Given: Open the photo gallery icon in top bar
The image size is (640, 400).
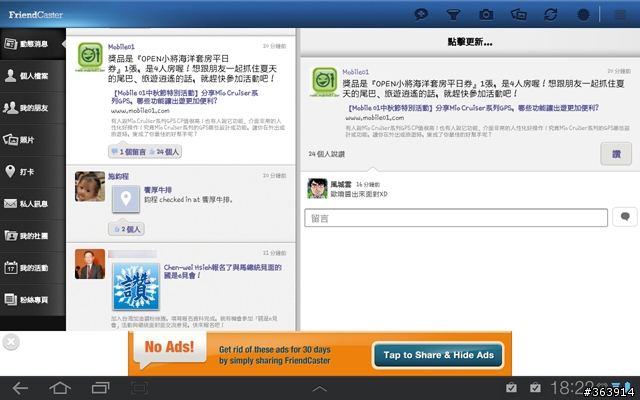Looking at the screenshot, I should (518, 15).
